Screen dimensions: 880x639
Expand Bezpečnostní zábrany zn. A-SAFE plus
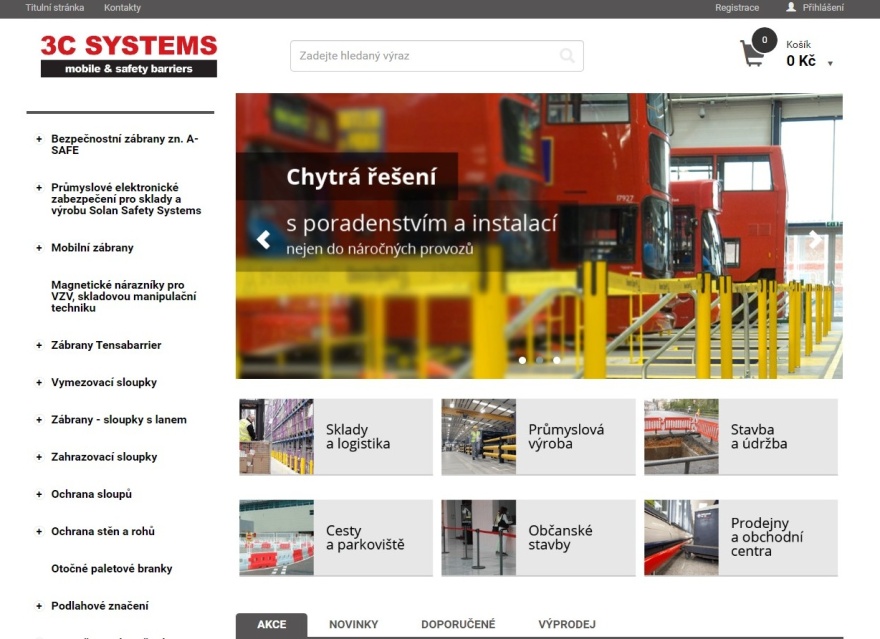(x=39, y=139)
